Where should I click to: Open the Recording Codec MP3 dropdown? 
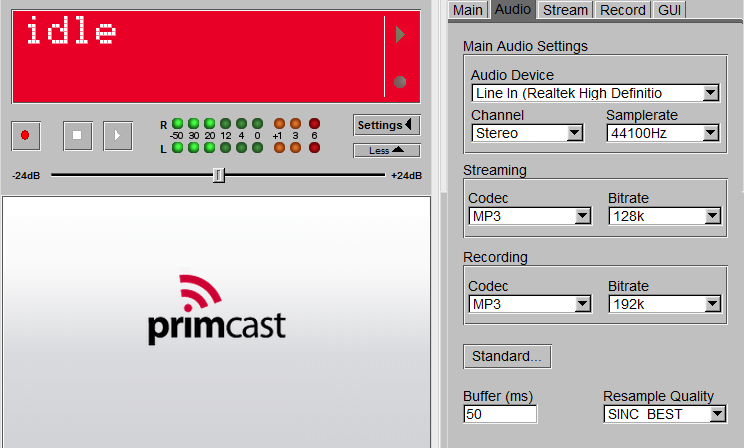[530, 304]
